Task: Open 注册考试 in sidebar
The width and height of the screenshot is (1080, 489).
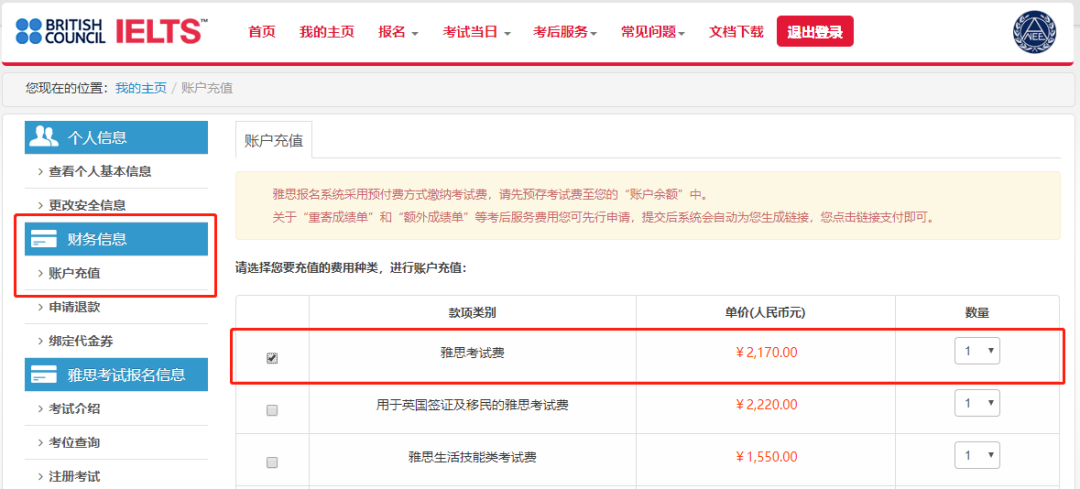Action: 74,476
